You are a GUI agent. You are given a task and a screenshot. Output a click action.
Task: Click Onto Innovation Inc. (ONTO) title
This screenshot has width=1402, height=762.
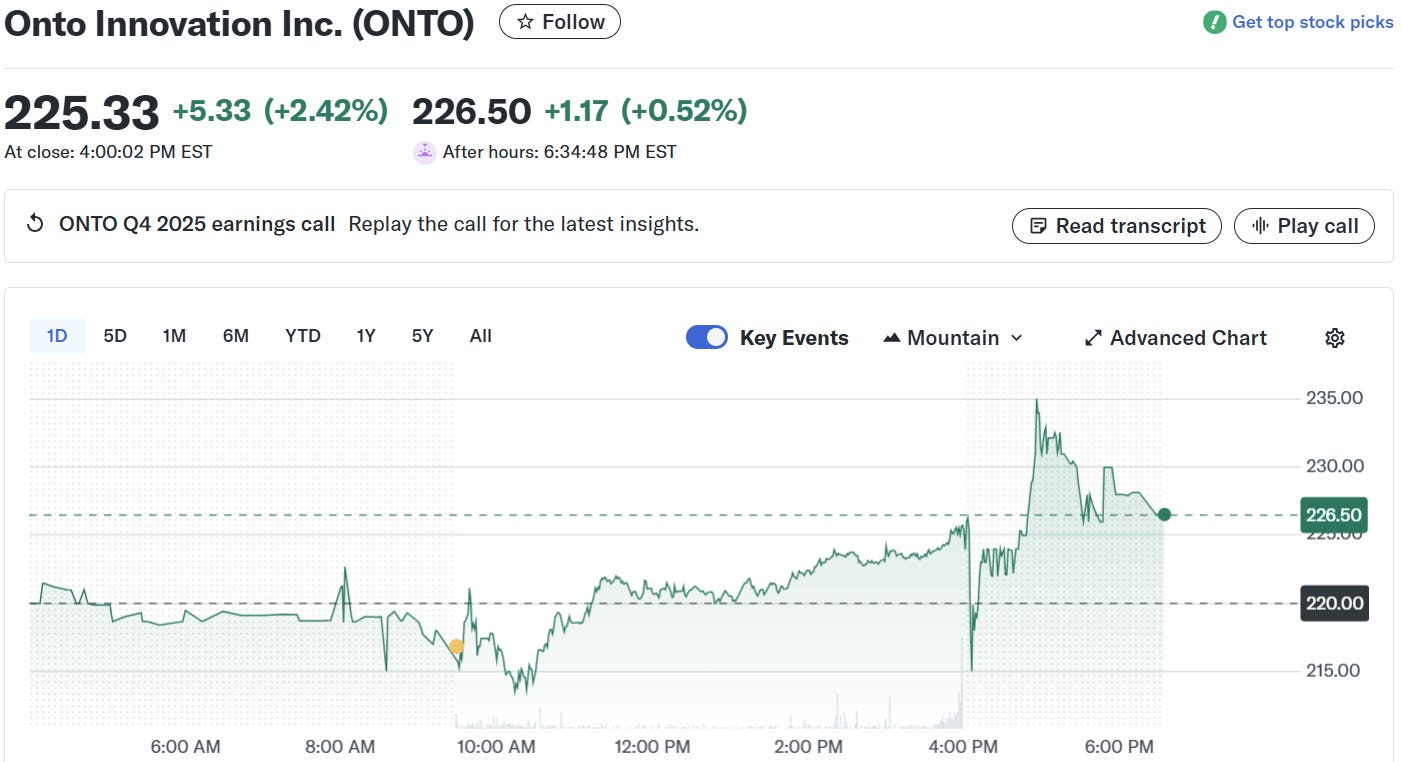click(240, 23)
